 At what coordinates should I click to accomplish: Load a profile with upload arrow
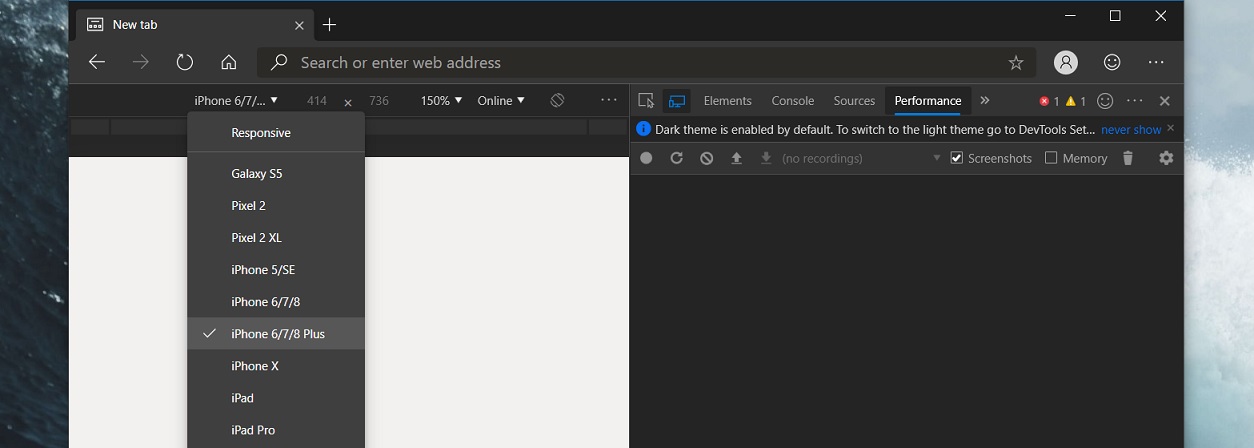(x=737, y=158)
